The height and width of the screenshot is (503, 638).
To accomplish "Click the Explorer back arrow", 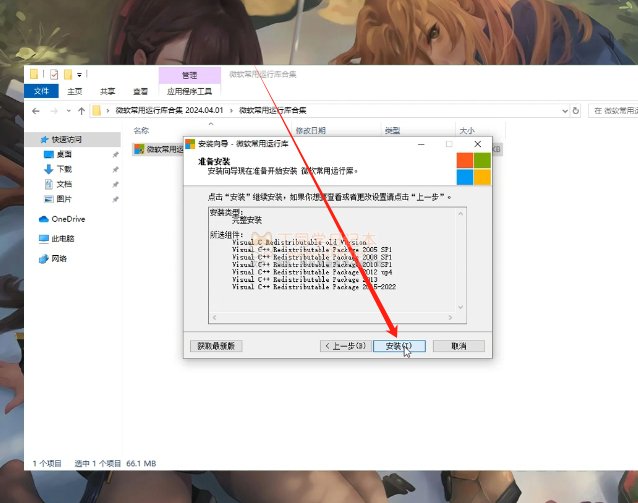I will pyautogui.click(x=36, y=111).
